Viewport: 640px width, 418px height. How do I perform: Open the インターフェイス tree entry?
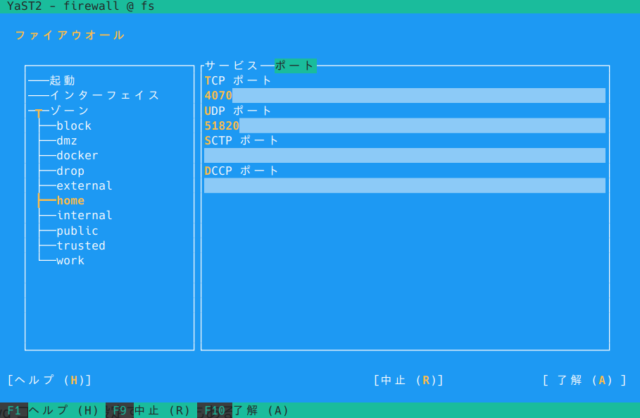coord(104,96)
